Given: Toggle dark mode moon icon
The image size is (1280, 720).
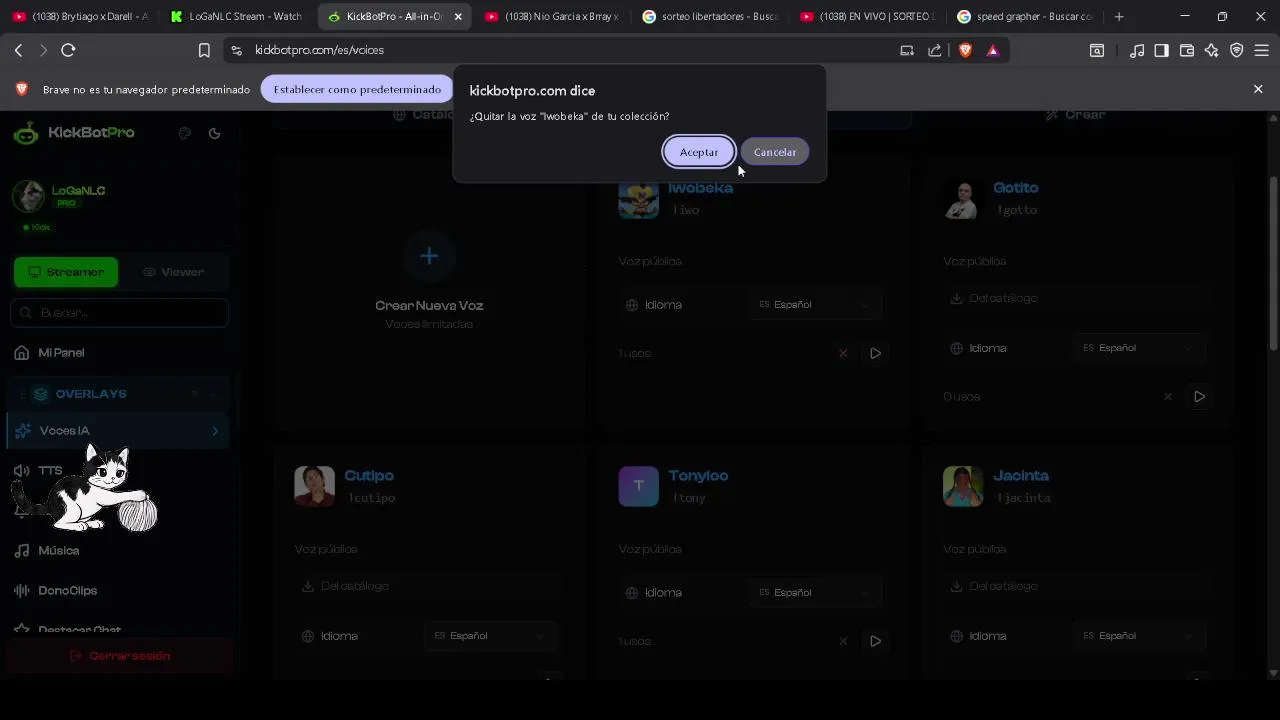Looking at the screenshot, I should [214, 133].
